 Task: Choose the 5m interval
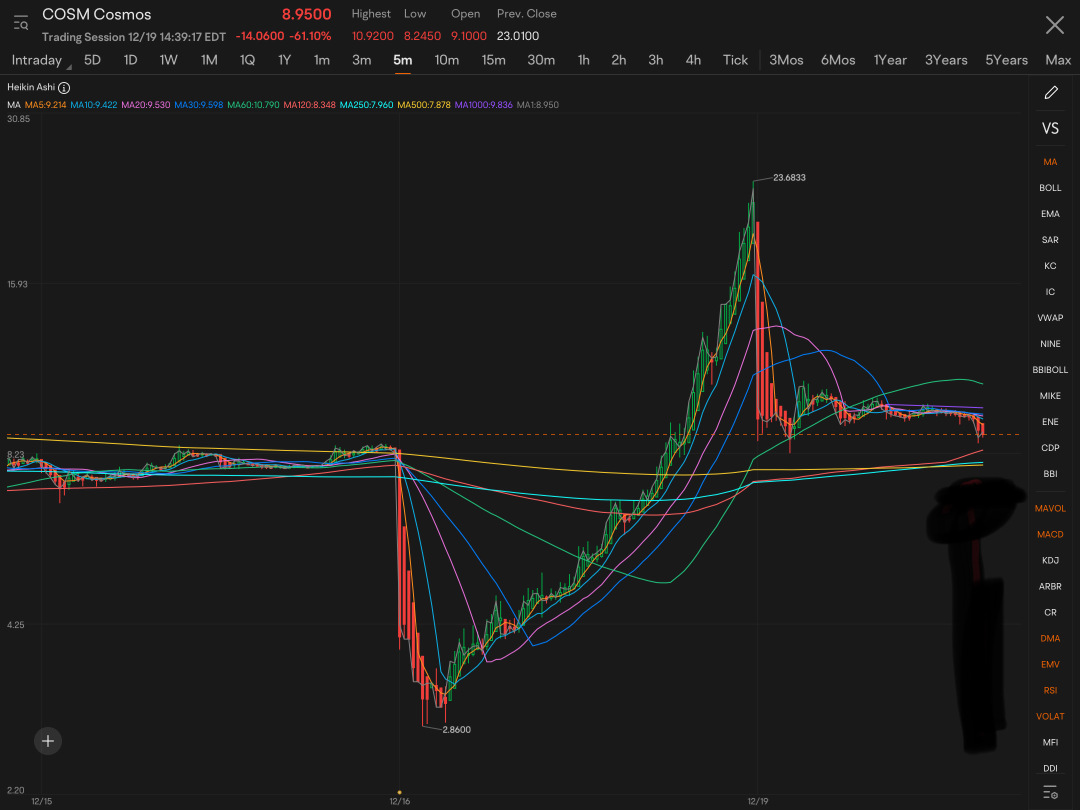[x=403, y=60]
